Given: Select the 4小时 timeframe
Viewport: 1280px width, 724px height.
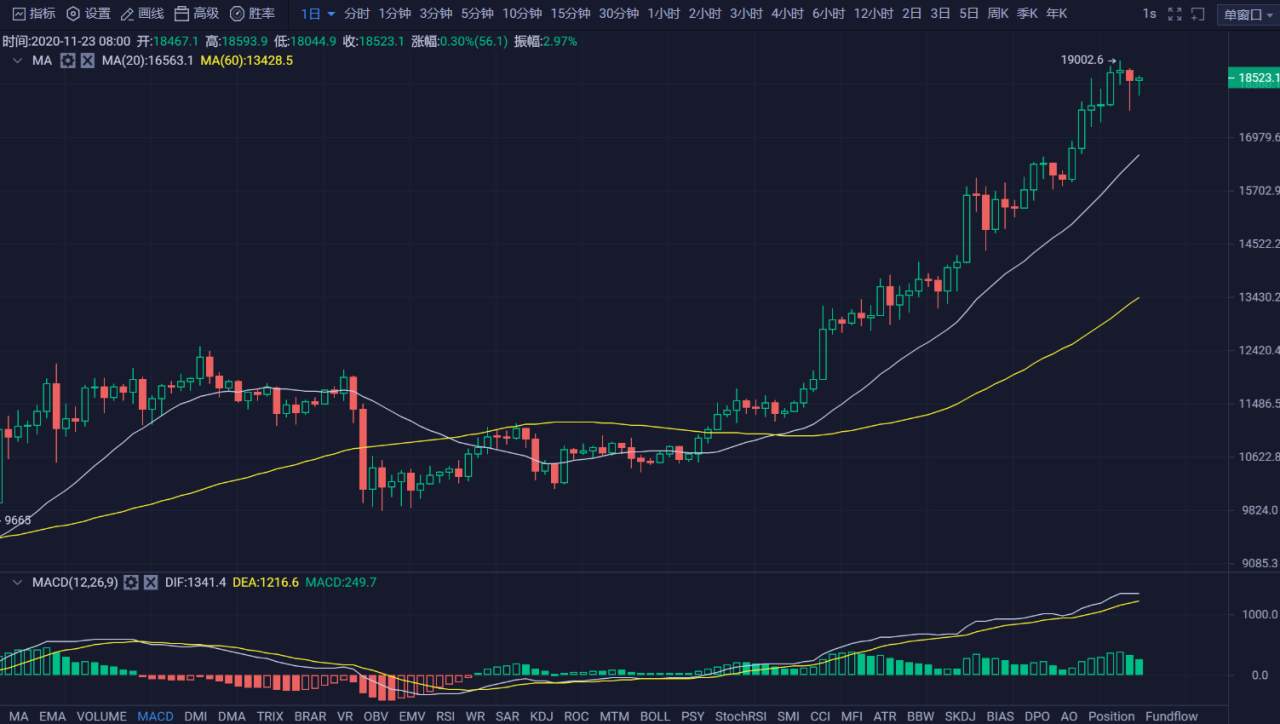Looking at the screenshot, I should point(787,14).
